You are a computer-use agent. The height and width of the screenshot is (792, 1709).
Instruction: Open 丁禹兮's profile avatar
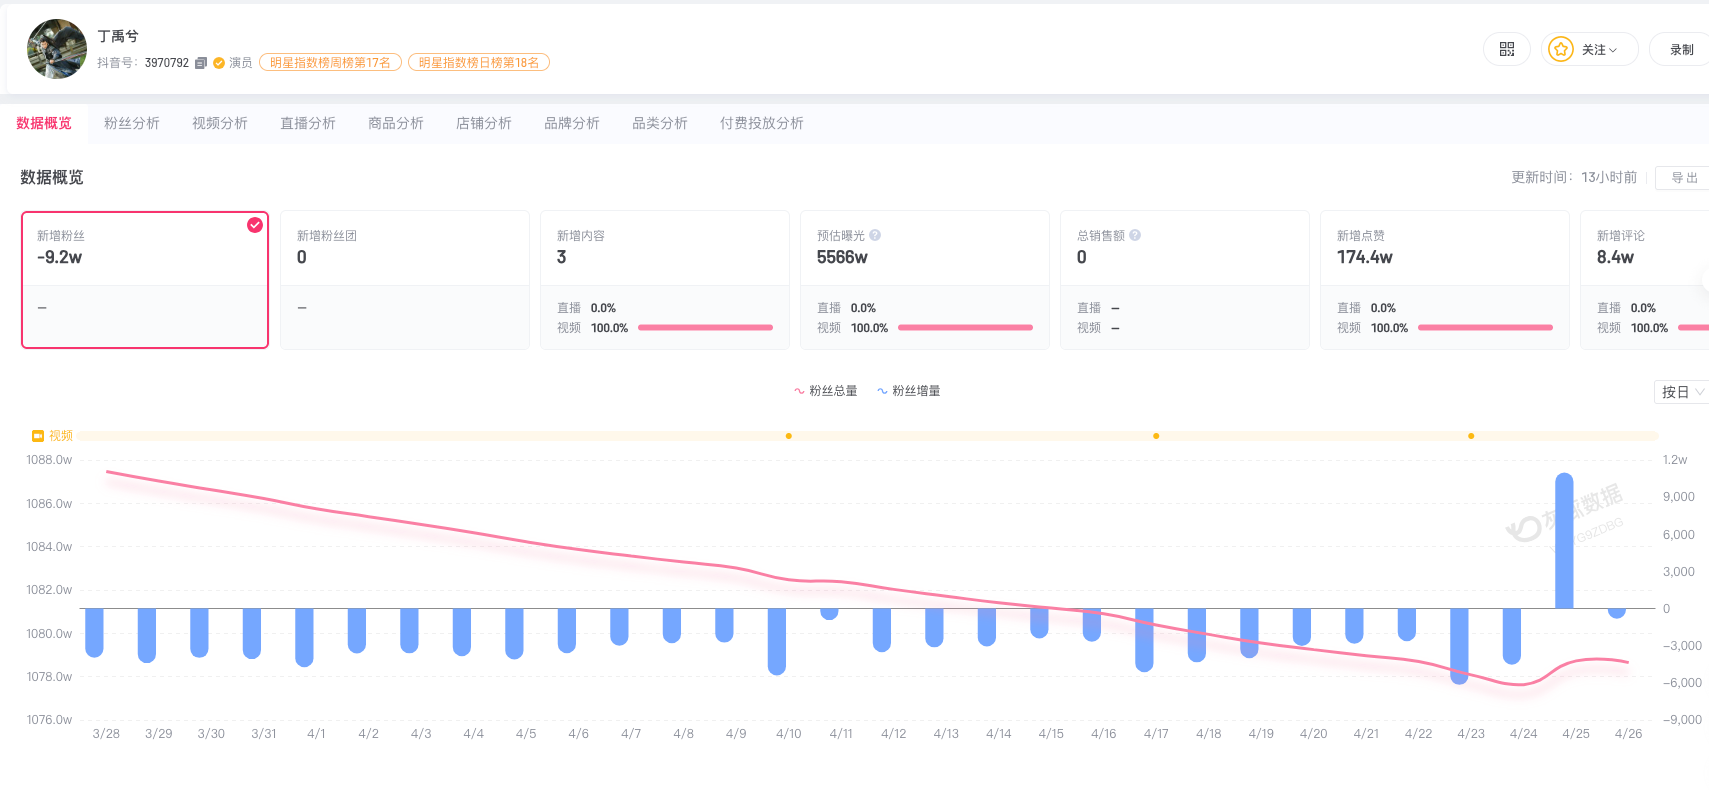pos(57,49)
